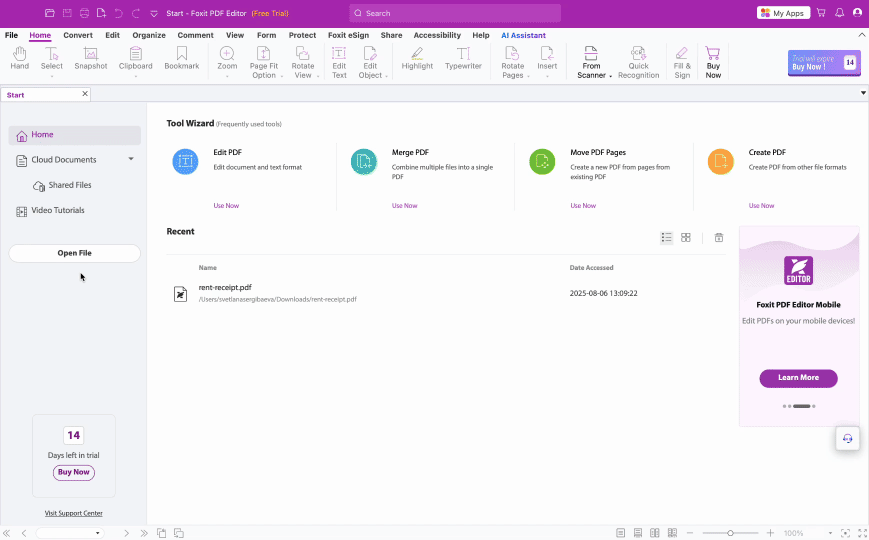This screenshot has height=540, width=869.
Task: Open the Fill & Sign tool
Action: [682, 62]
